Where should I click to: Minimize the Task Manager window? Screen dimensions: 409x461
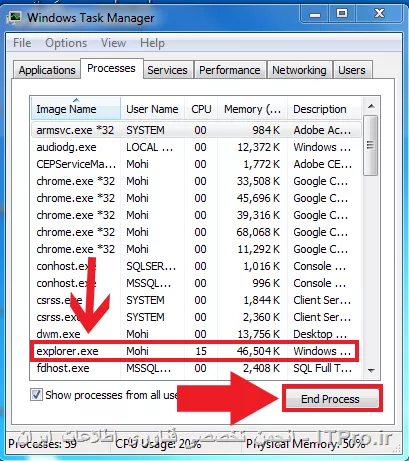315,15
